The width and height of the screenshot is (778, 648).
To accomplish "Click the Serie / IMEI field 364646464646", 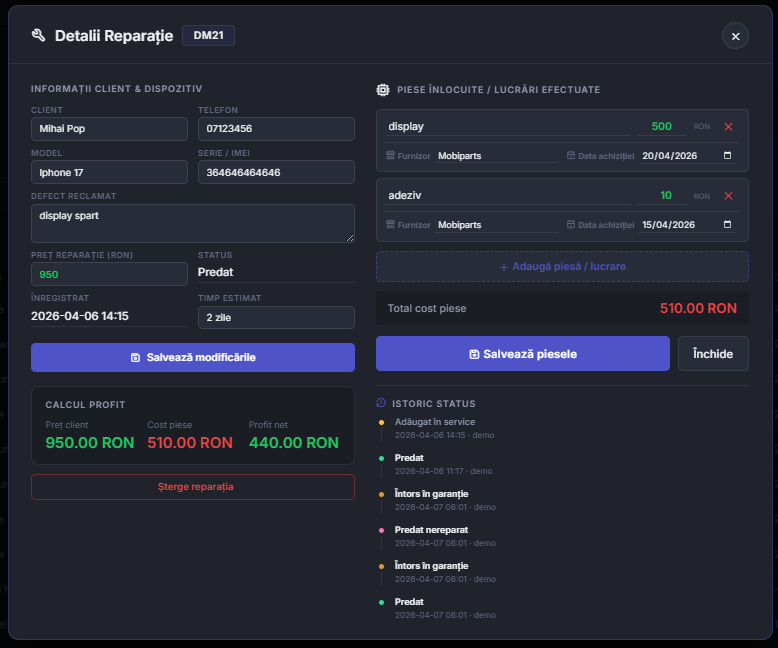I will [276, 172].
